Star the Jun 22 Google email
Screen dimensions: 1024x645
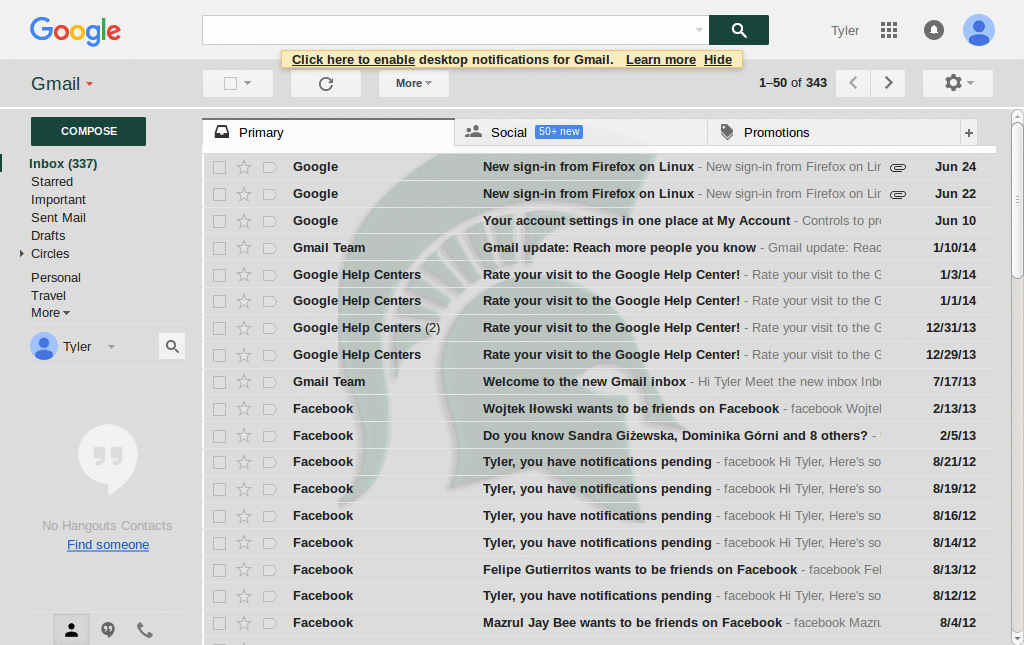(x=244, y=194)
